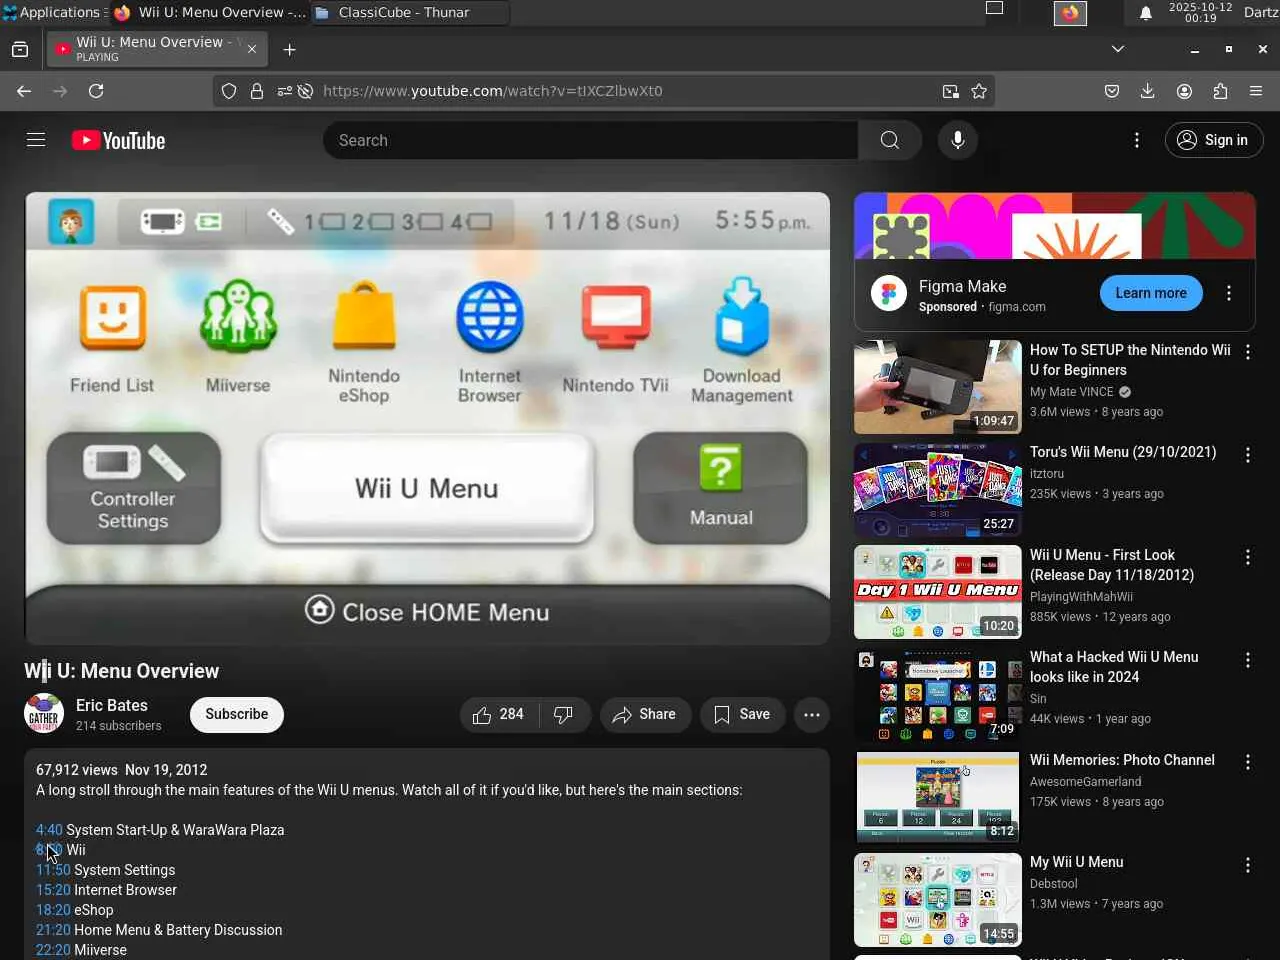List all tabs dropdown arrow
The image size is (1280, 960).
point(1118,49)
